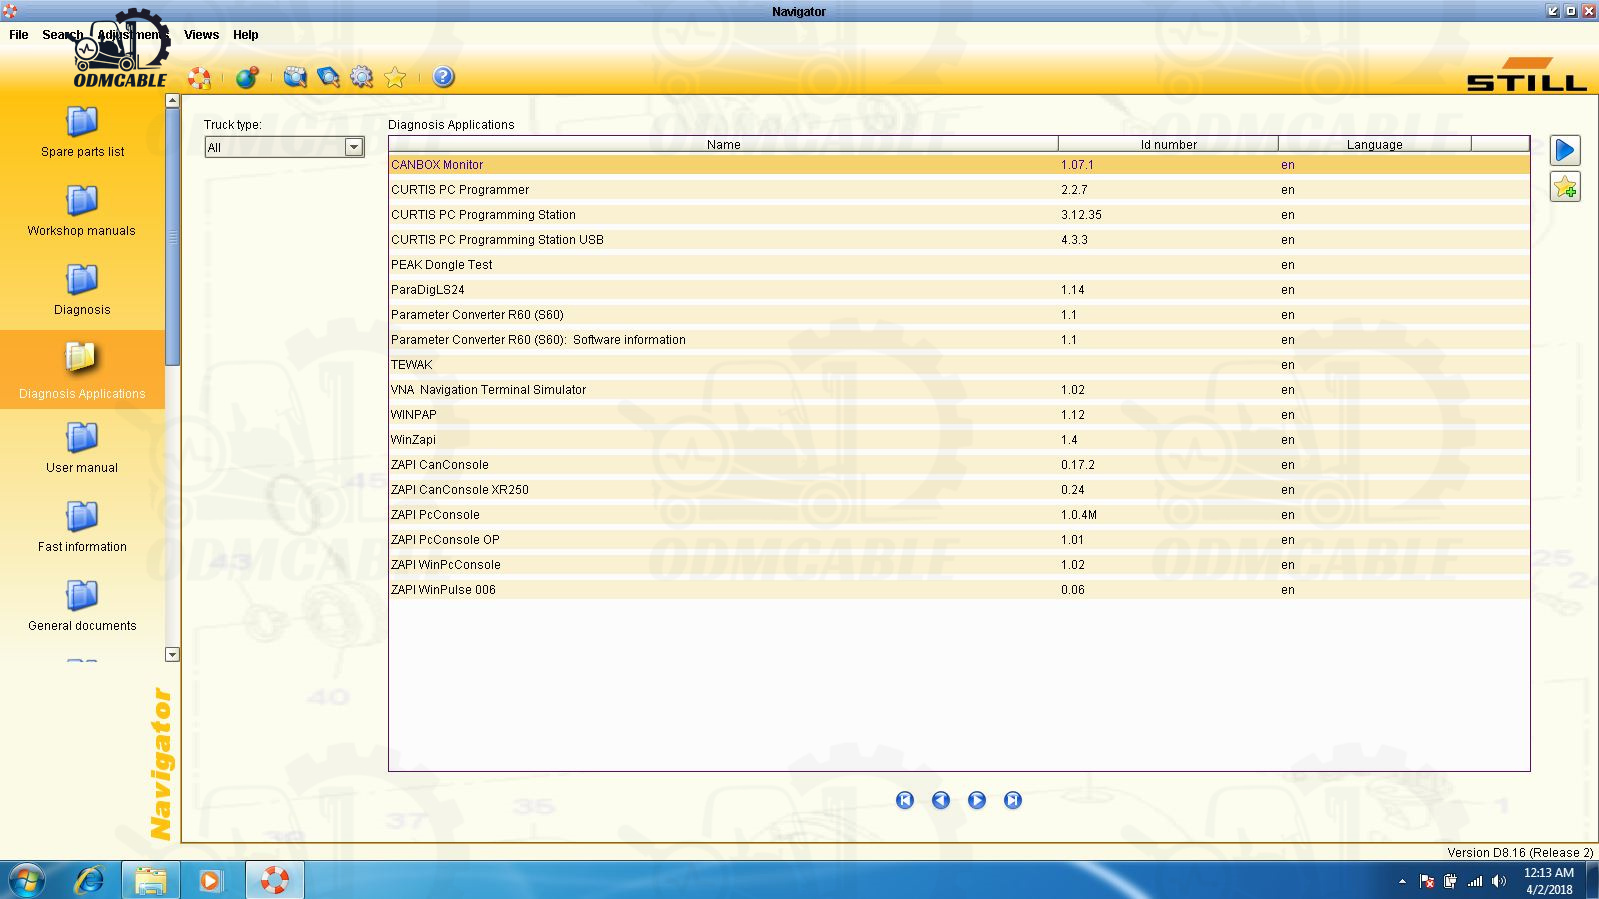Image resolution: width=1599 pixels, height=899 pixels.
Task: Open media player from taskbar
Action: pyautogui.click(x=210, y=880)
